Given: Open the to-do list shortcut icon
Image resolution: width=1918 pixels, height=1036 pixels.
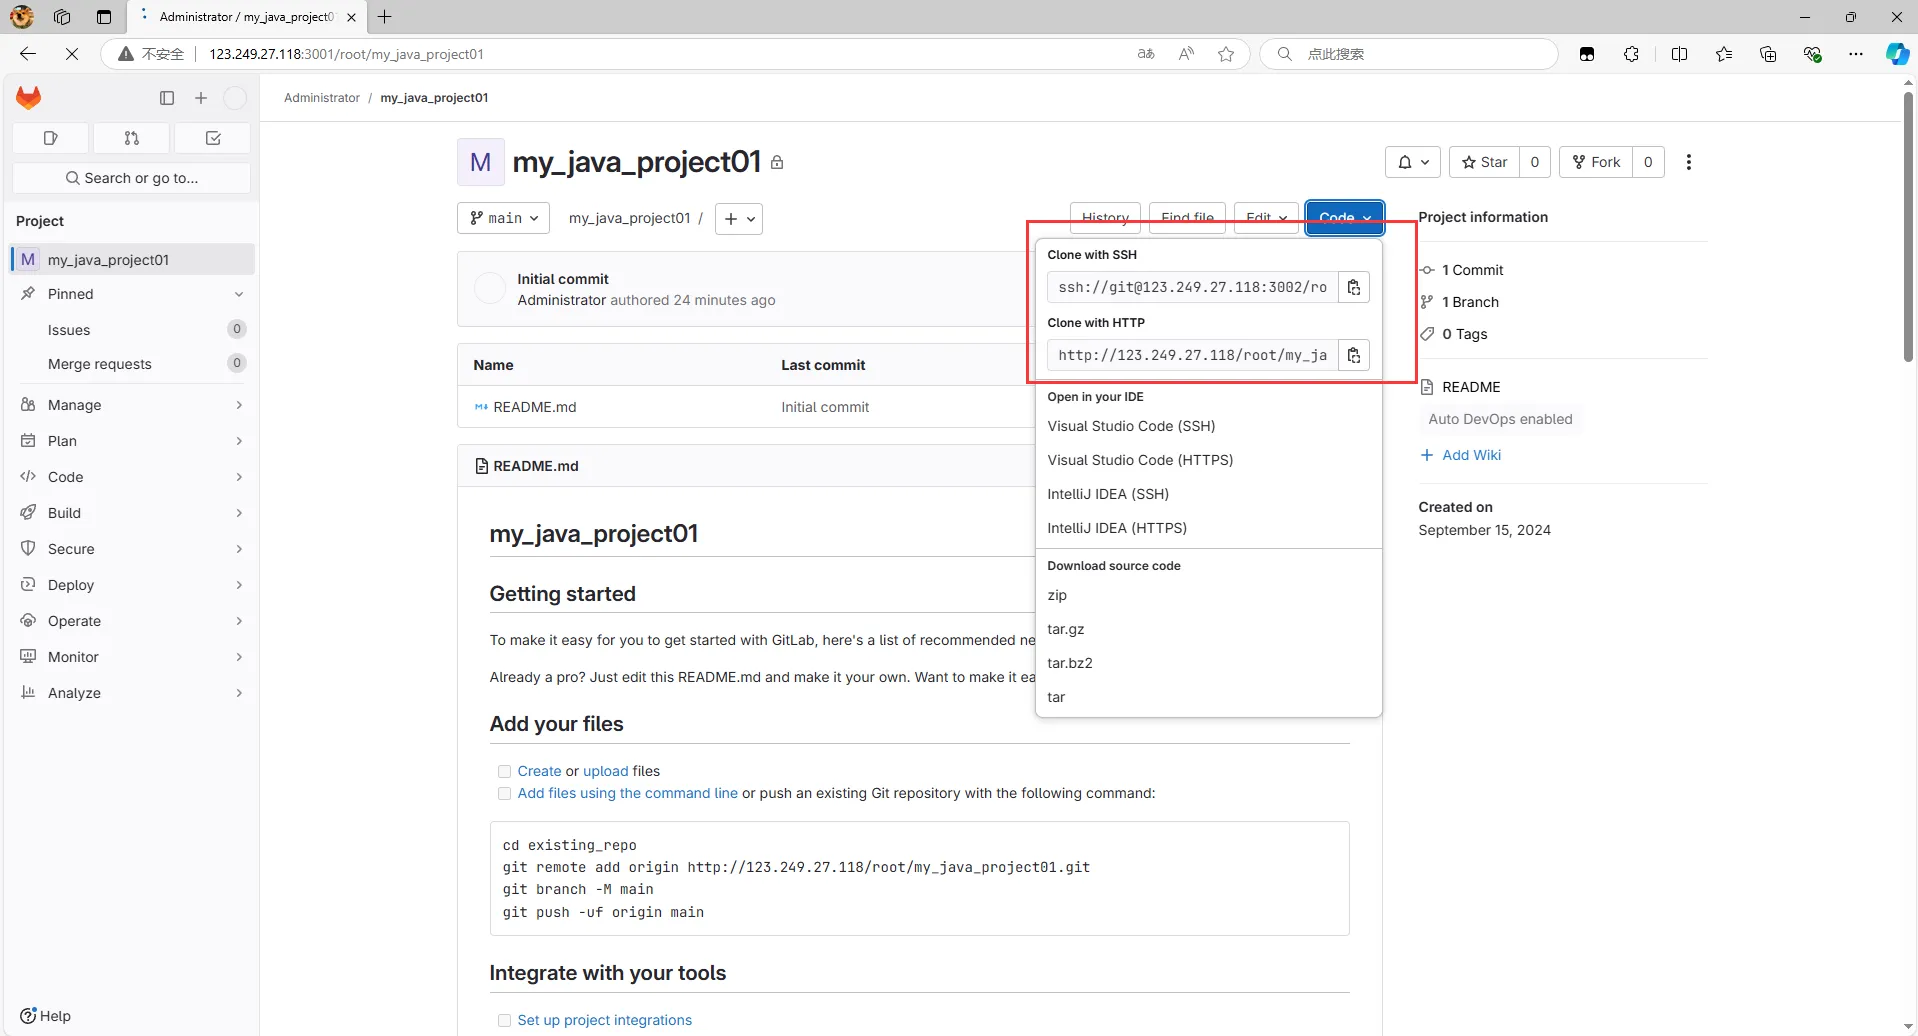Looking at the screenshot, I should [x=213, y=138].
